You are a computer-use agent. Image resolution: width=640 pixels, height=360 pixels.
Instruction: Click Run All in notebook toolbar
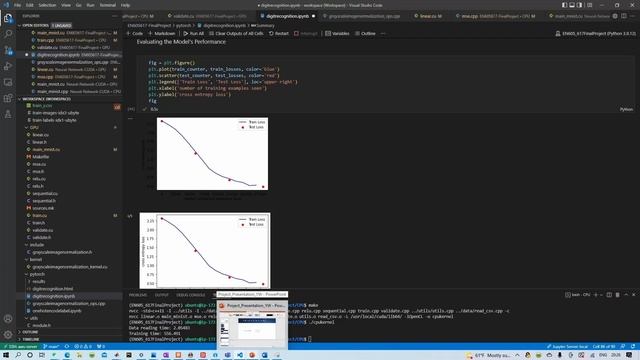click(193, 33)
